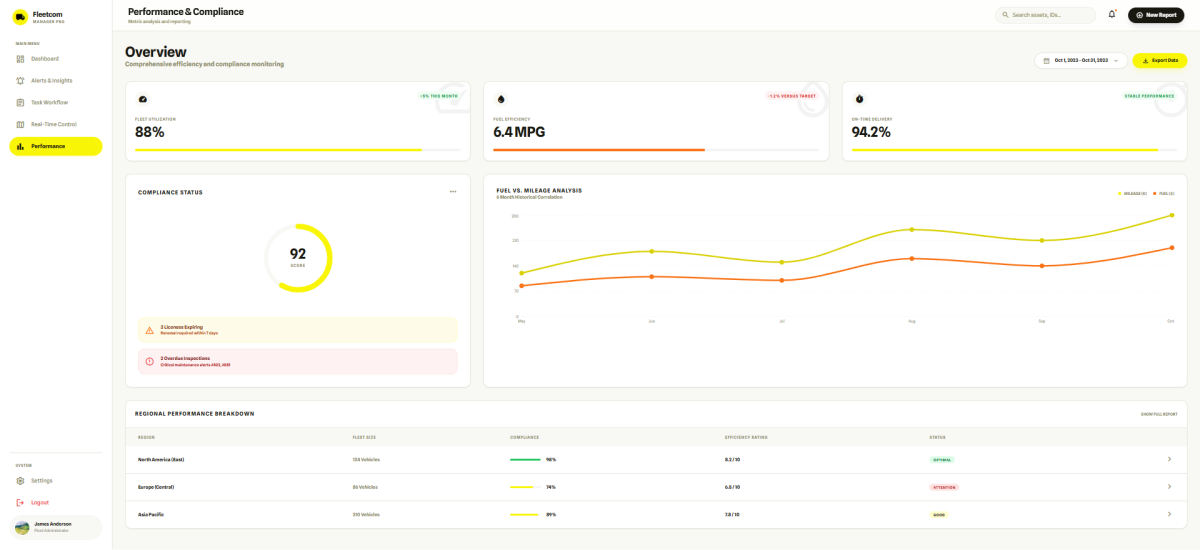Image resolution: width=1200 pixels, height=550 pixels.
Task: Click the Real-Time Control map icon
Action: point(20,125)
